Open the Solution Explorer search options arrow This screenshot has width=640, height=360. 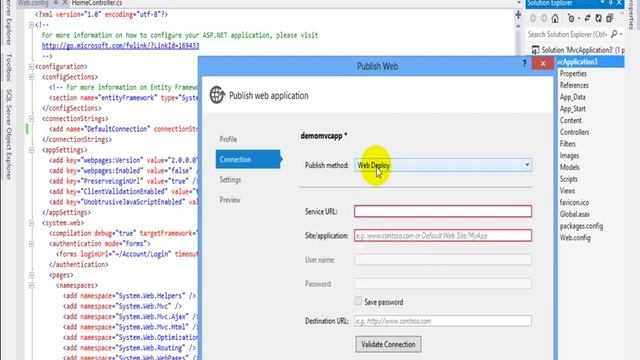click(621, 34)
